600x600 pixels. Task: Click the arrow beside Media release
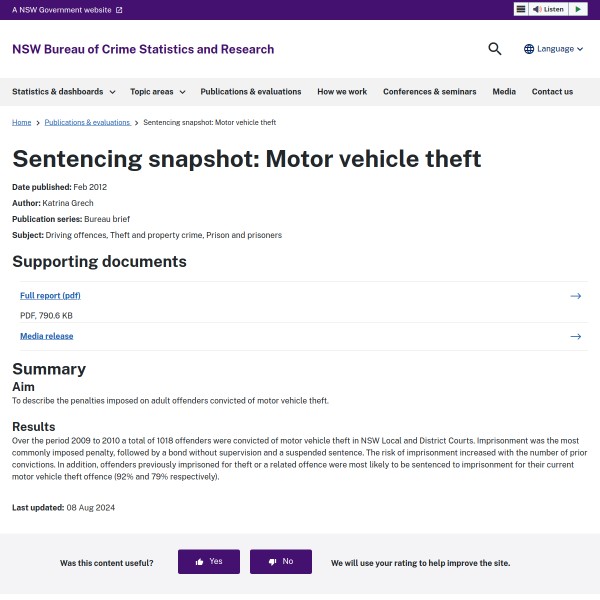coord(575,336)
